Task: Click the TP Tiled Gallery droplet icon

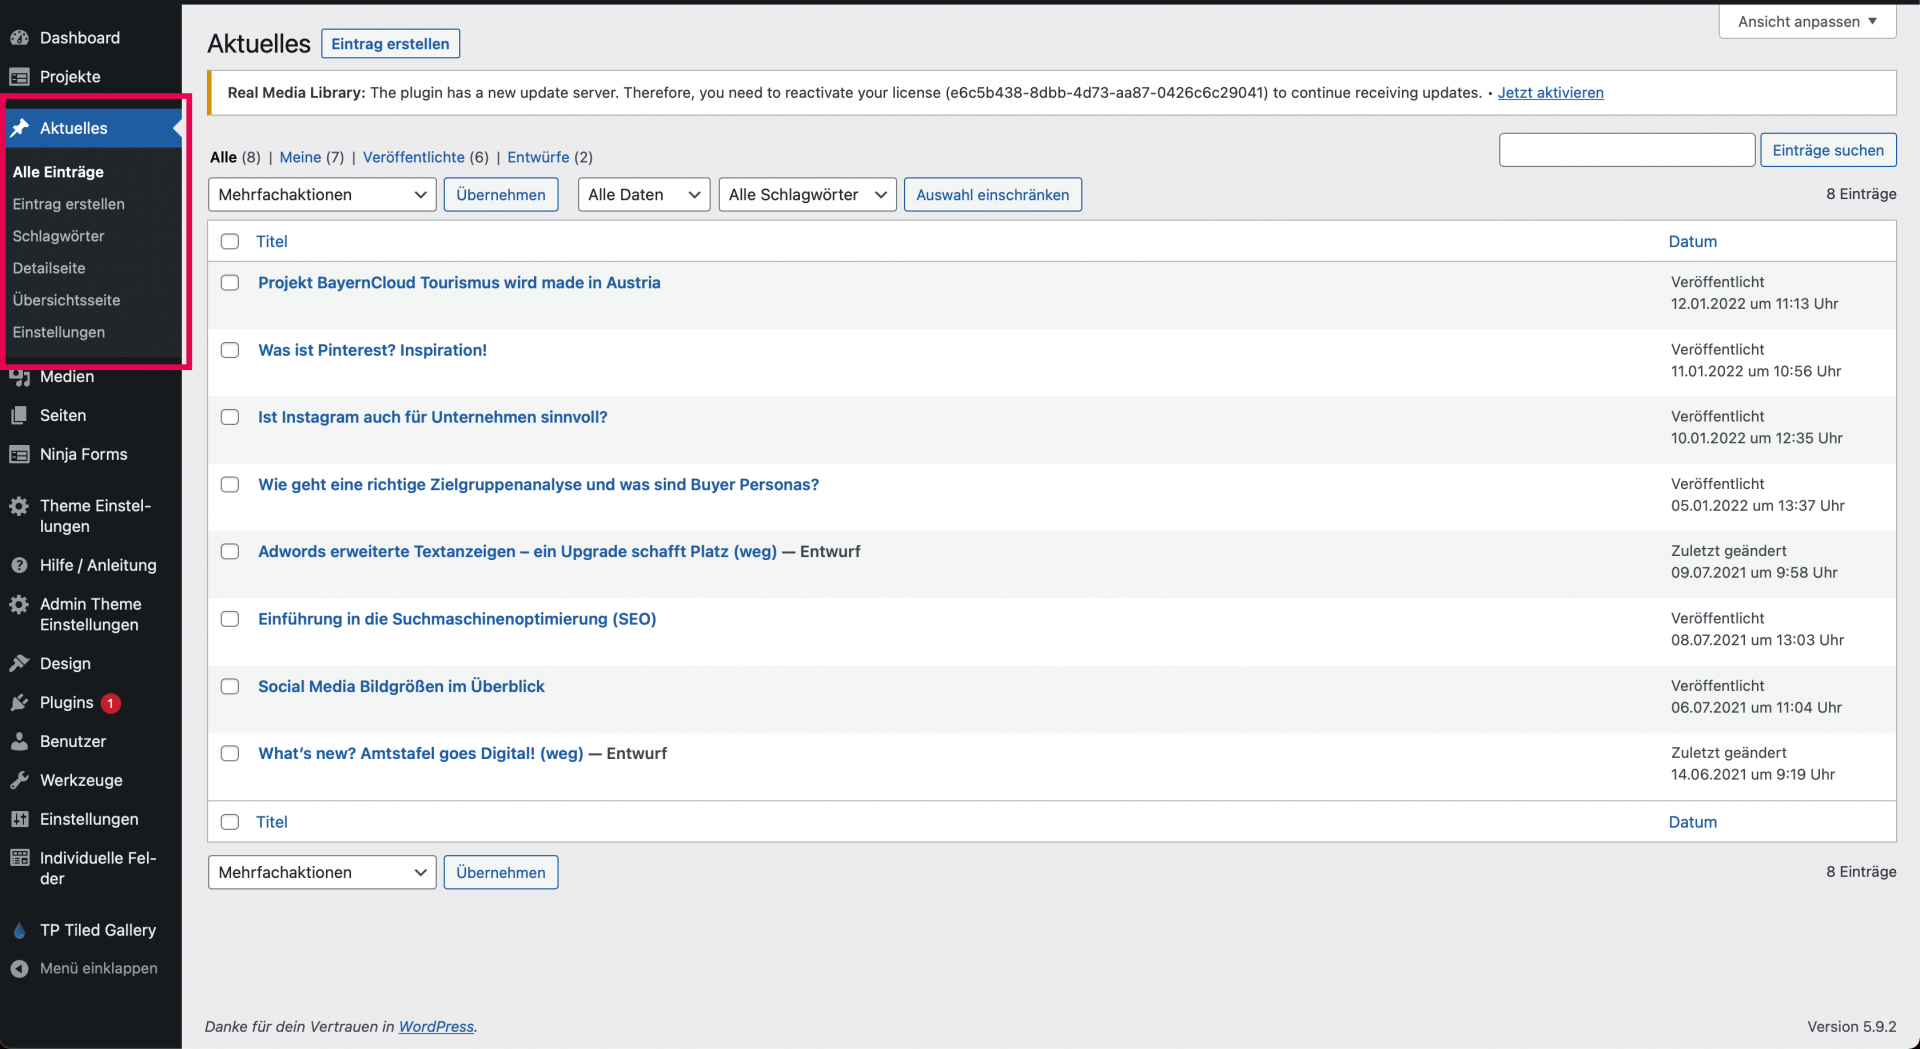Action: pyautogui.click(x=19, y=931)
